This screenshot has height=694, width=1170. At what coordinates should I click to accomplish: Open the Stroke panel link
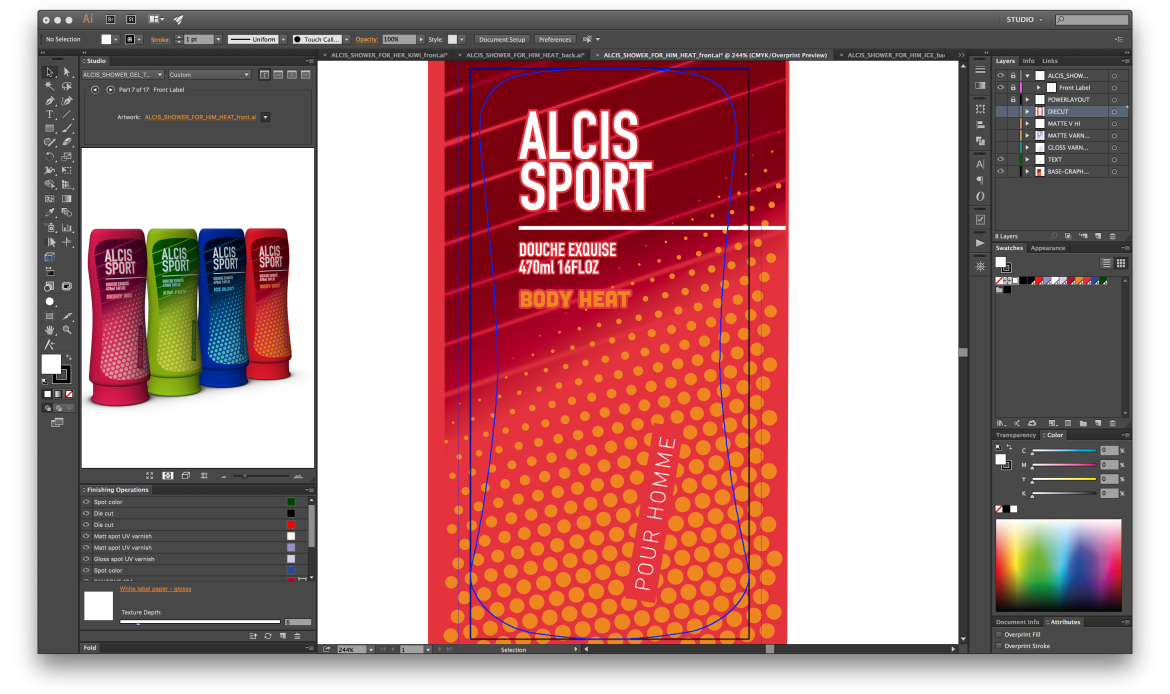(x=160, y=40)
